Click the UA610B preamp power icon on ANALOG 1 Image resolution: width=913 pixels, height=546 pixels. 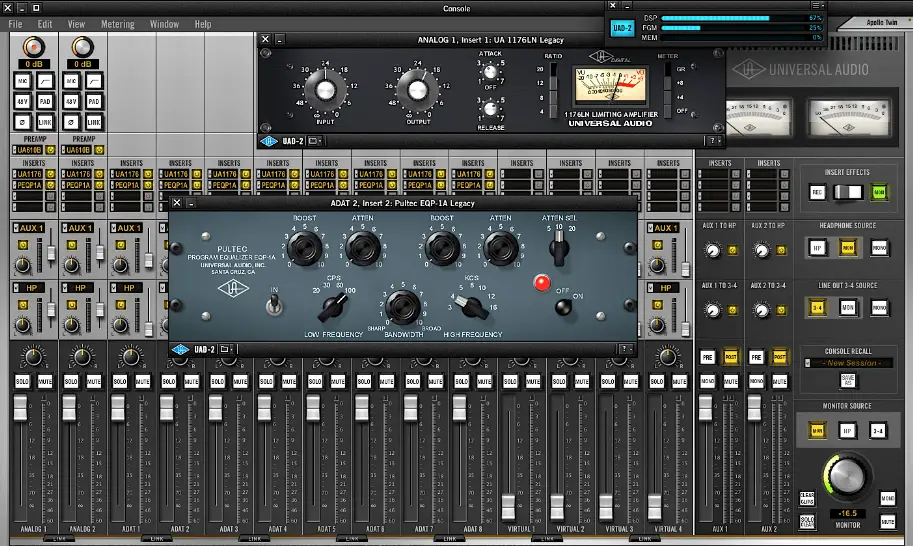click(x=51, y=150)
